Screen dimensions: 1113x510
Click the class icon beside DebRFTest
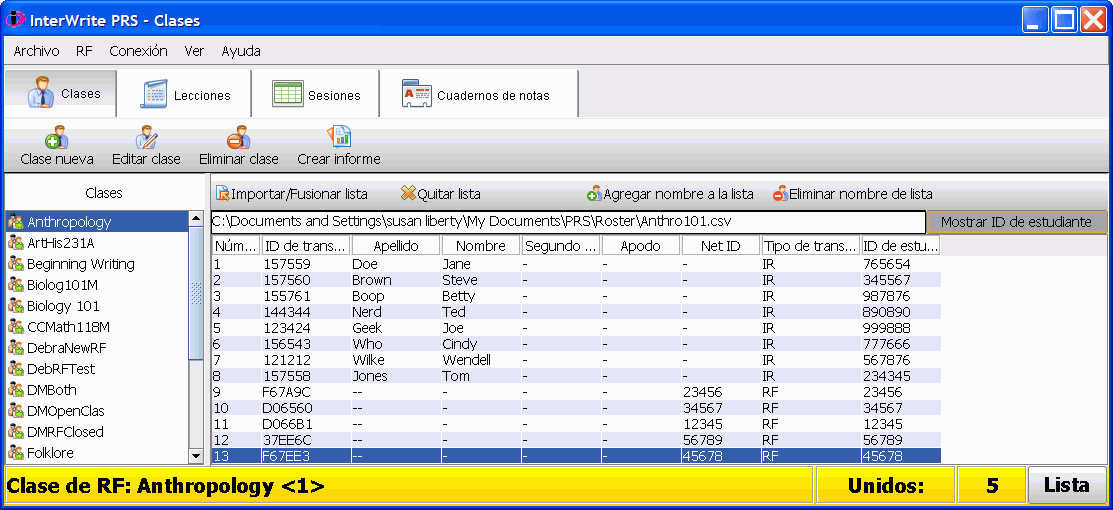(x=16, y=369)
